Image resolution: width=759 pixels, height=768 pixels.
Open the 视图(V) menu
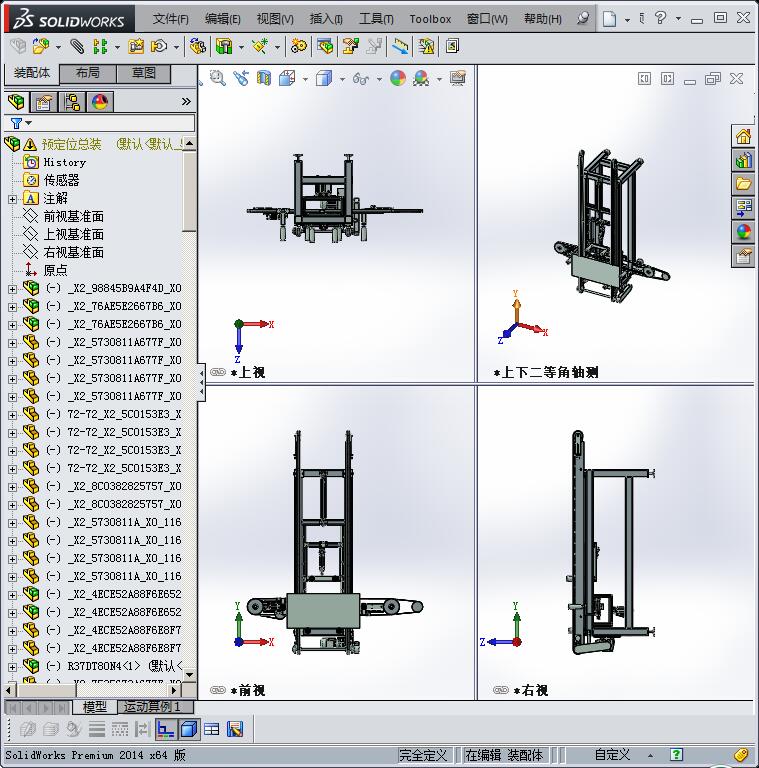pyautogui.click(x=275, y=19)
